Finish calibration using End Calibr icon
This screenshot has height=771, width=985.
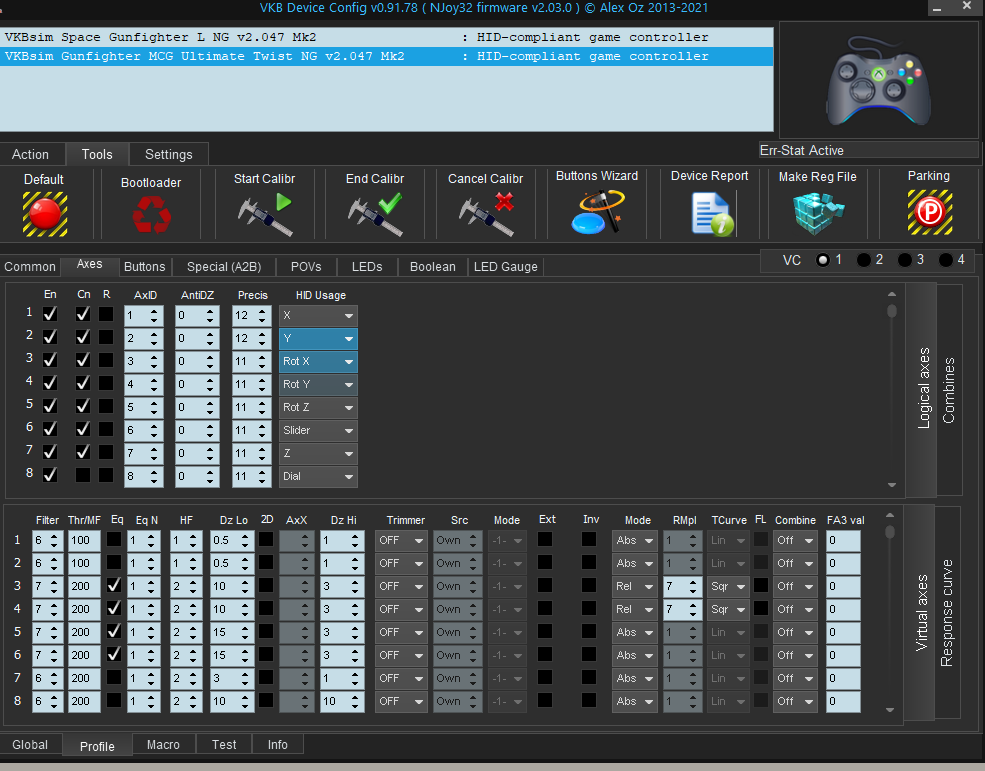pos(375,214)
